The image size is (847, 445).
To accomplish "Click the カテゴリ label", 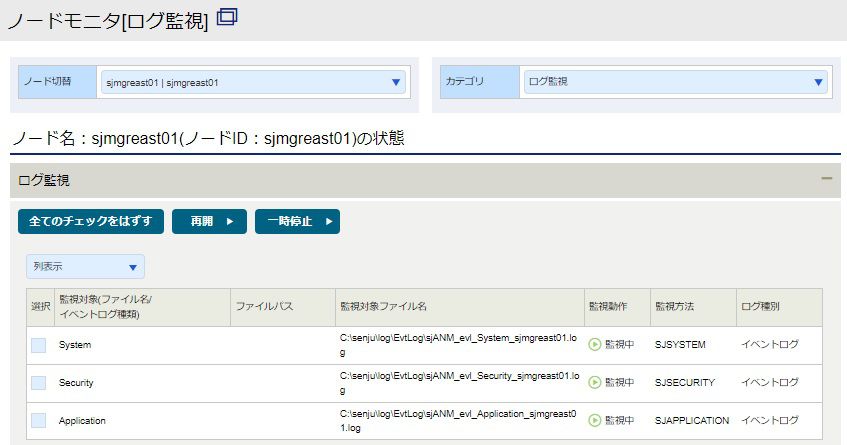I will pos(464,82).
